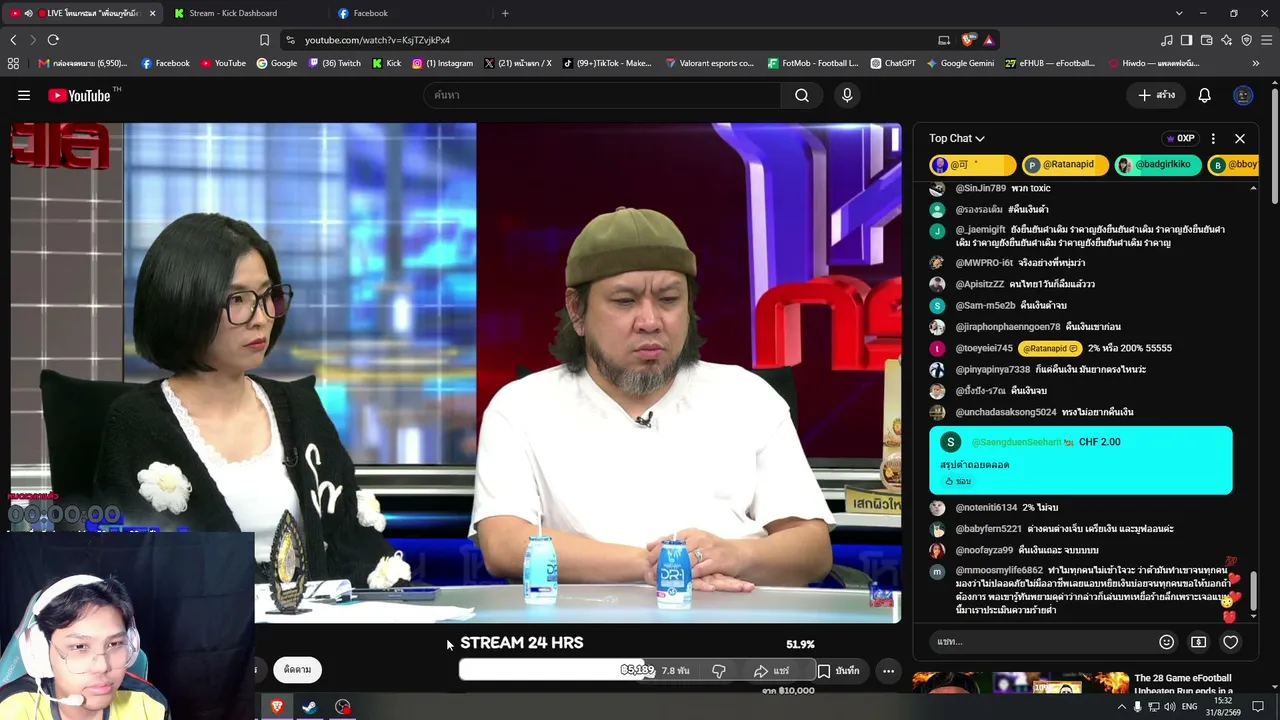
Task: Open YouTube notifications bell
Action: (1205, 95)
